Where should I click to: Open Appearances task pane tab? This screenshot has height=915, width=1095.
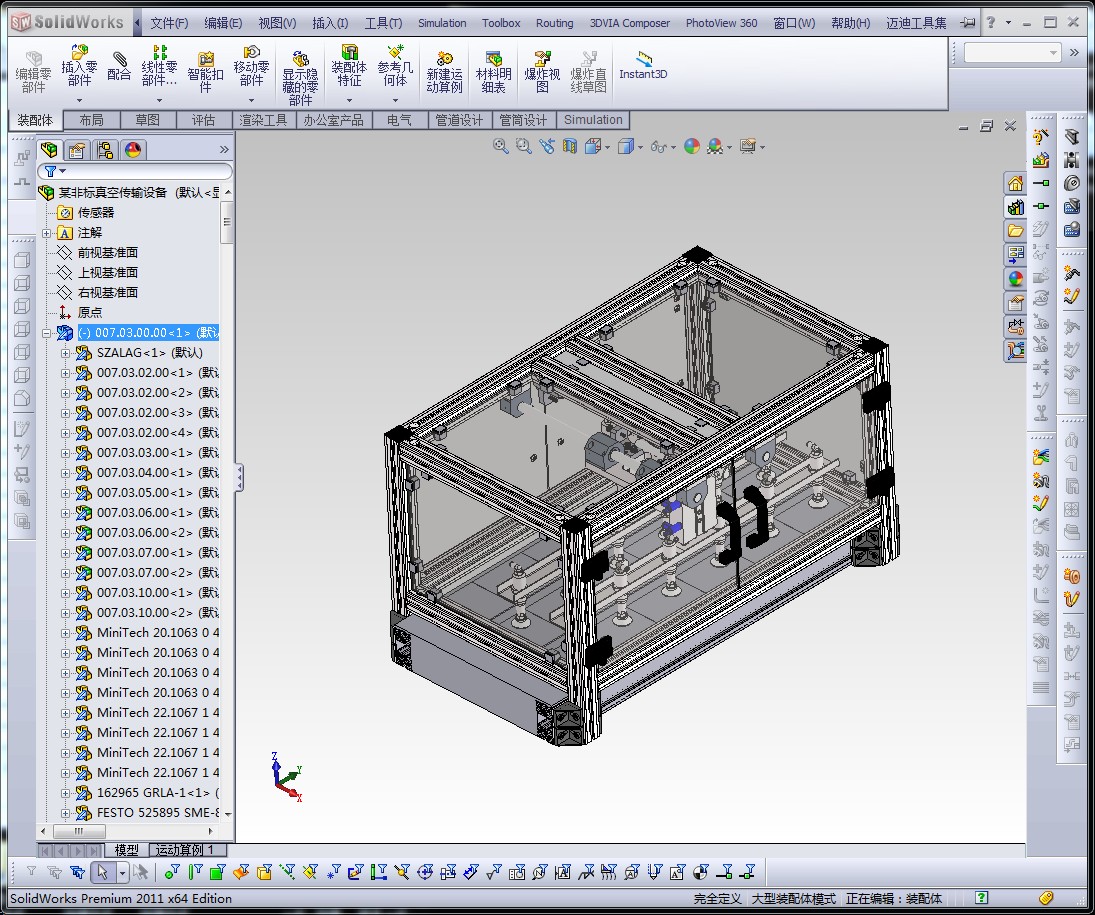1015,279
